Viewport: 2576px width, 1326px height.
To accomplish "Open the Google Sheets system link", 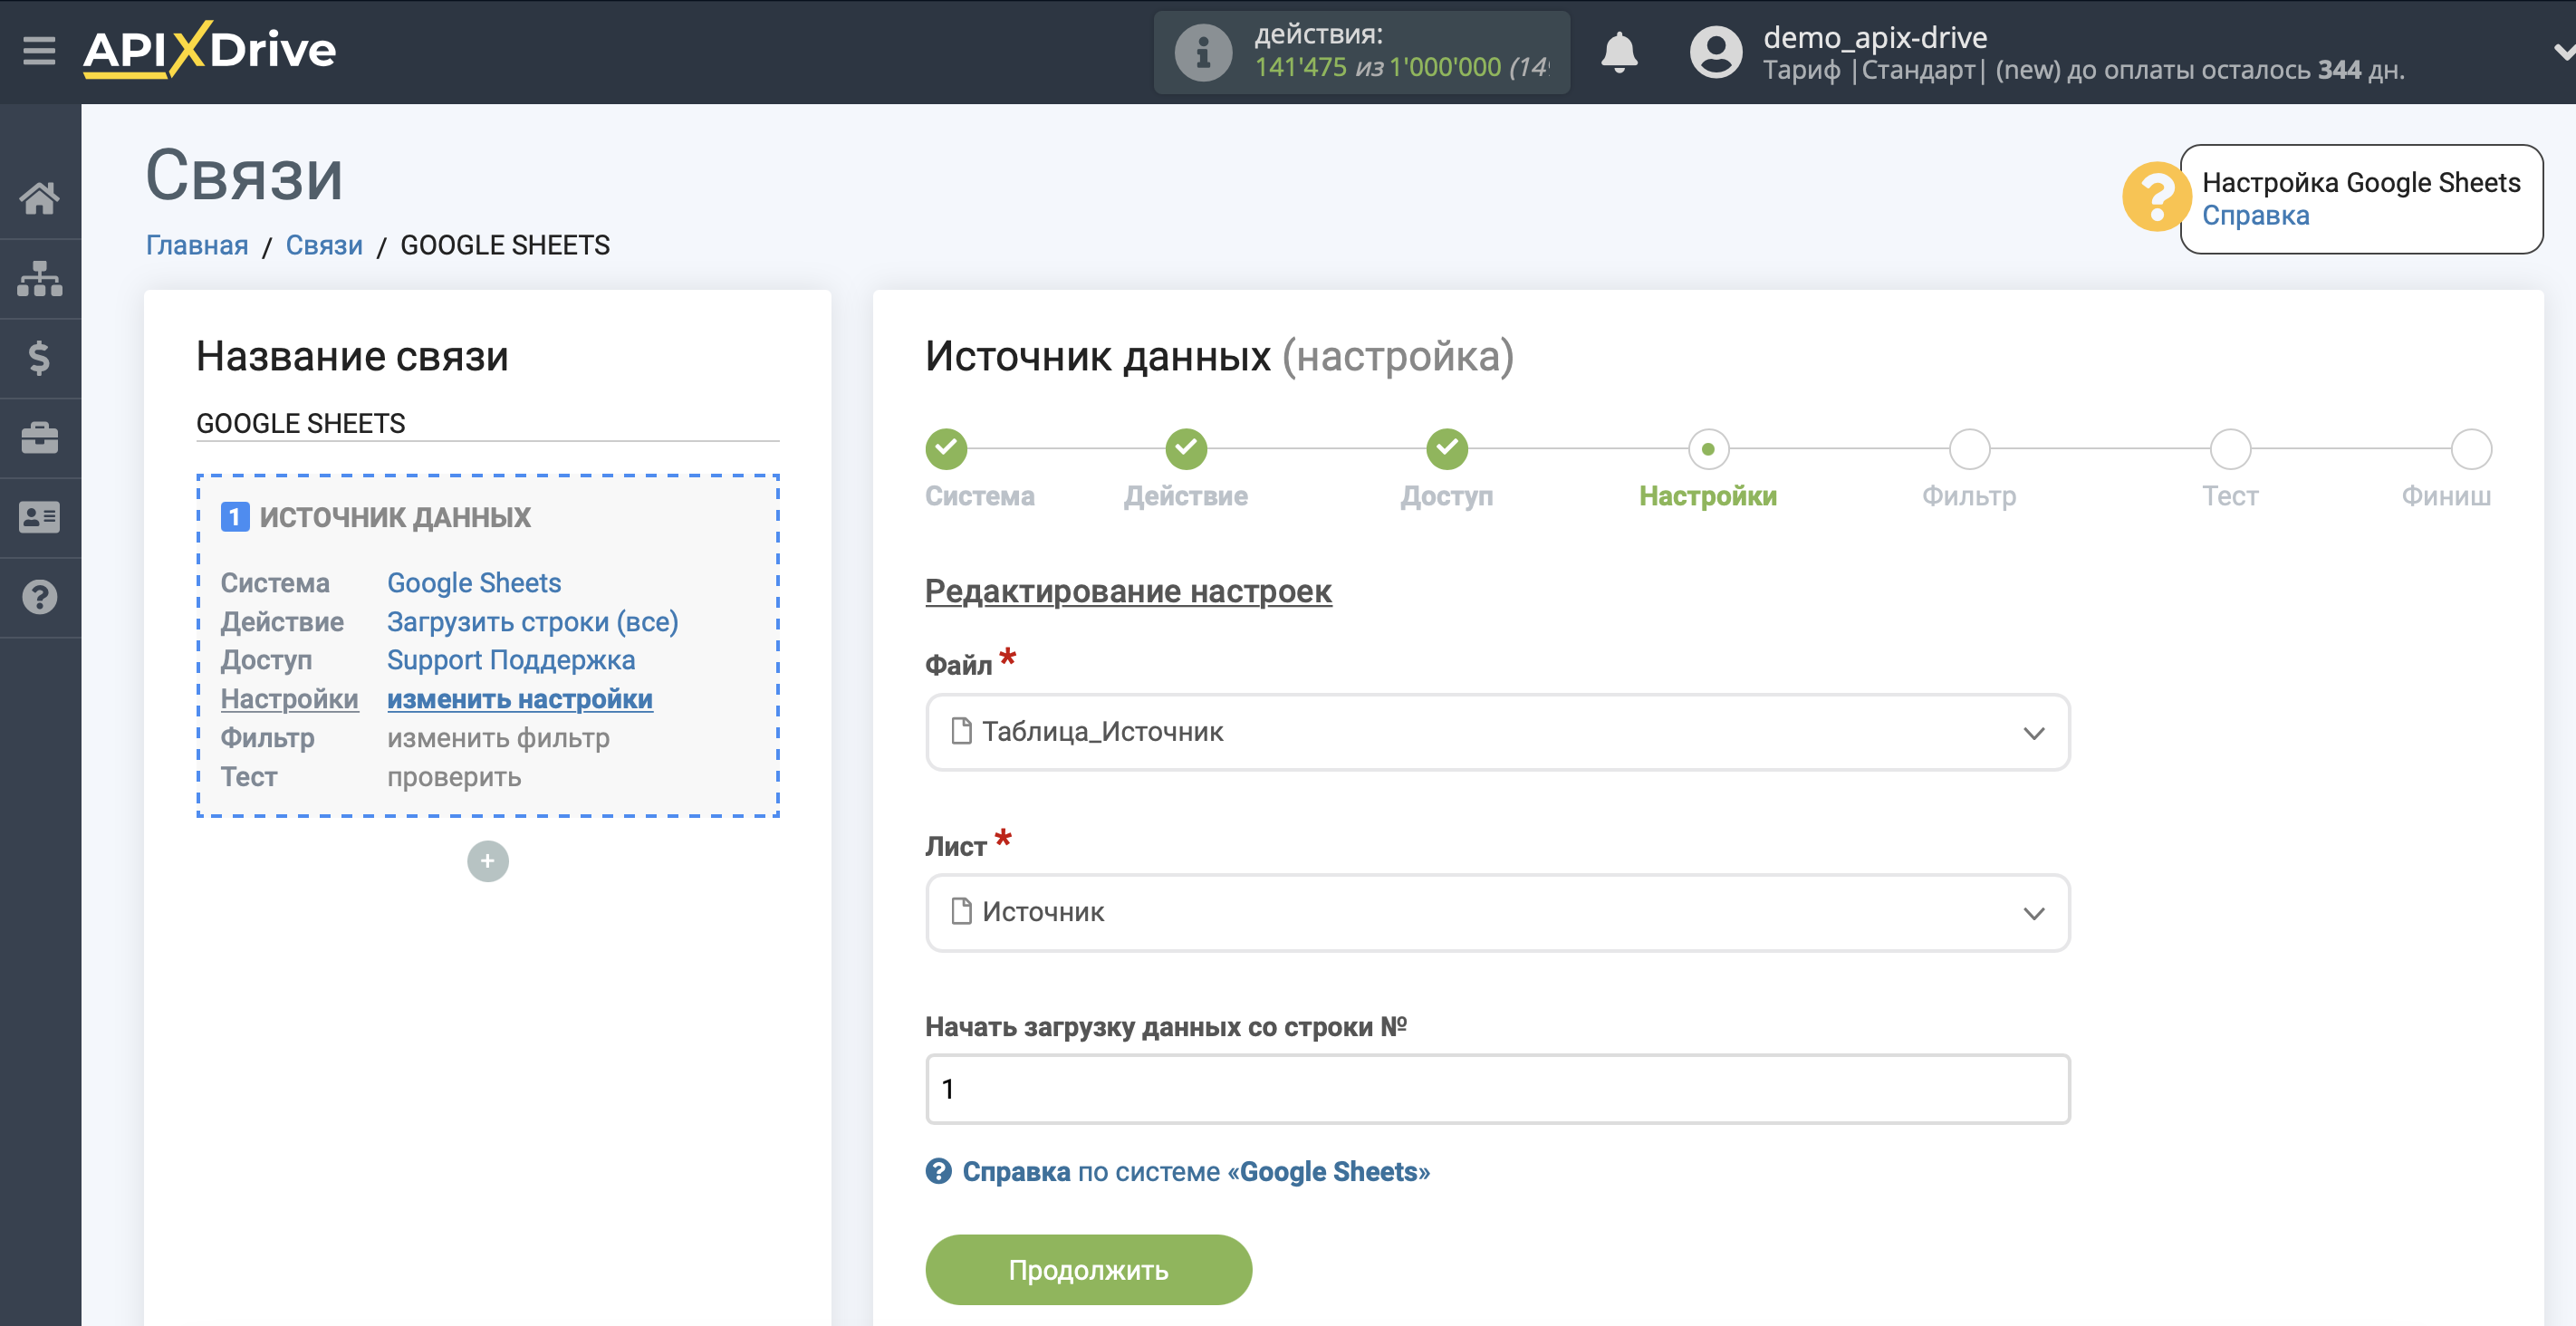I will 474,582.
